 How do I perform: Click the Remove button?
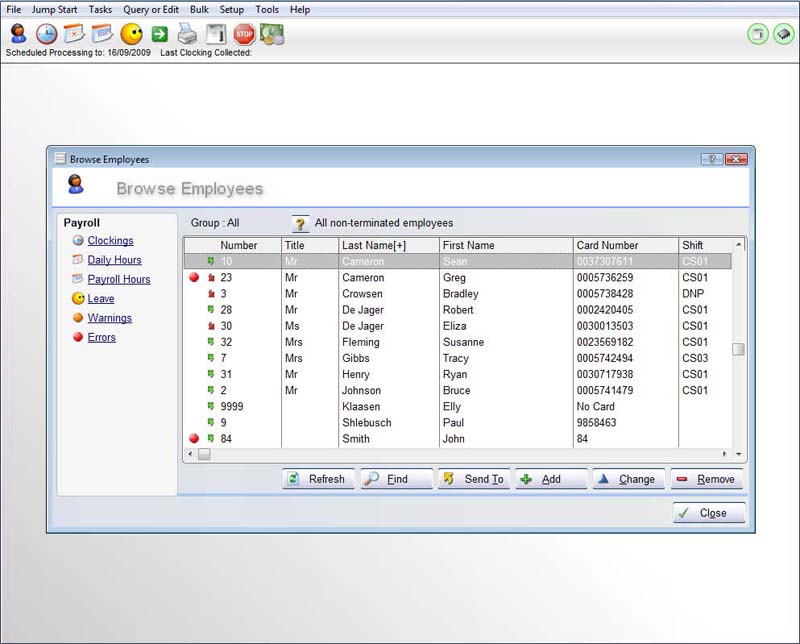point(706,479)
